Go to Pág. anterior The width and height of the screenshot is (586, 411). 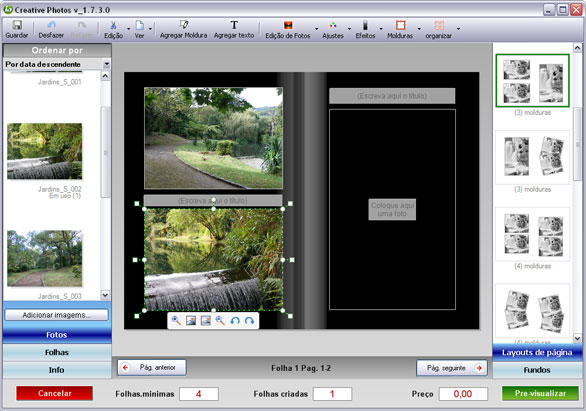click(x=152, y=368)
